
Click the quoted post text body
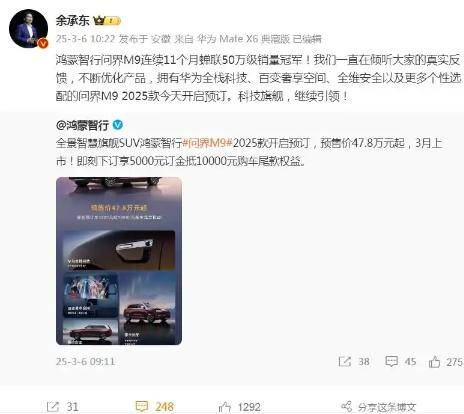249,152
